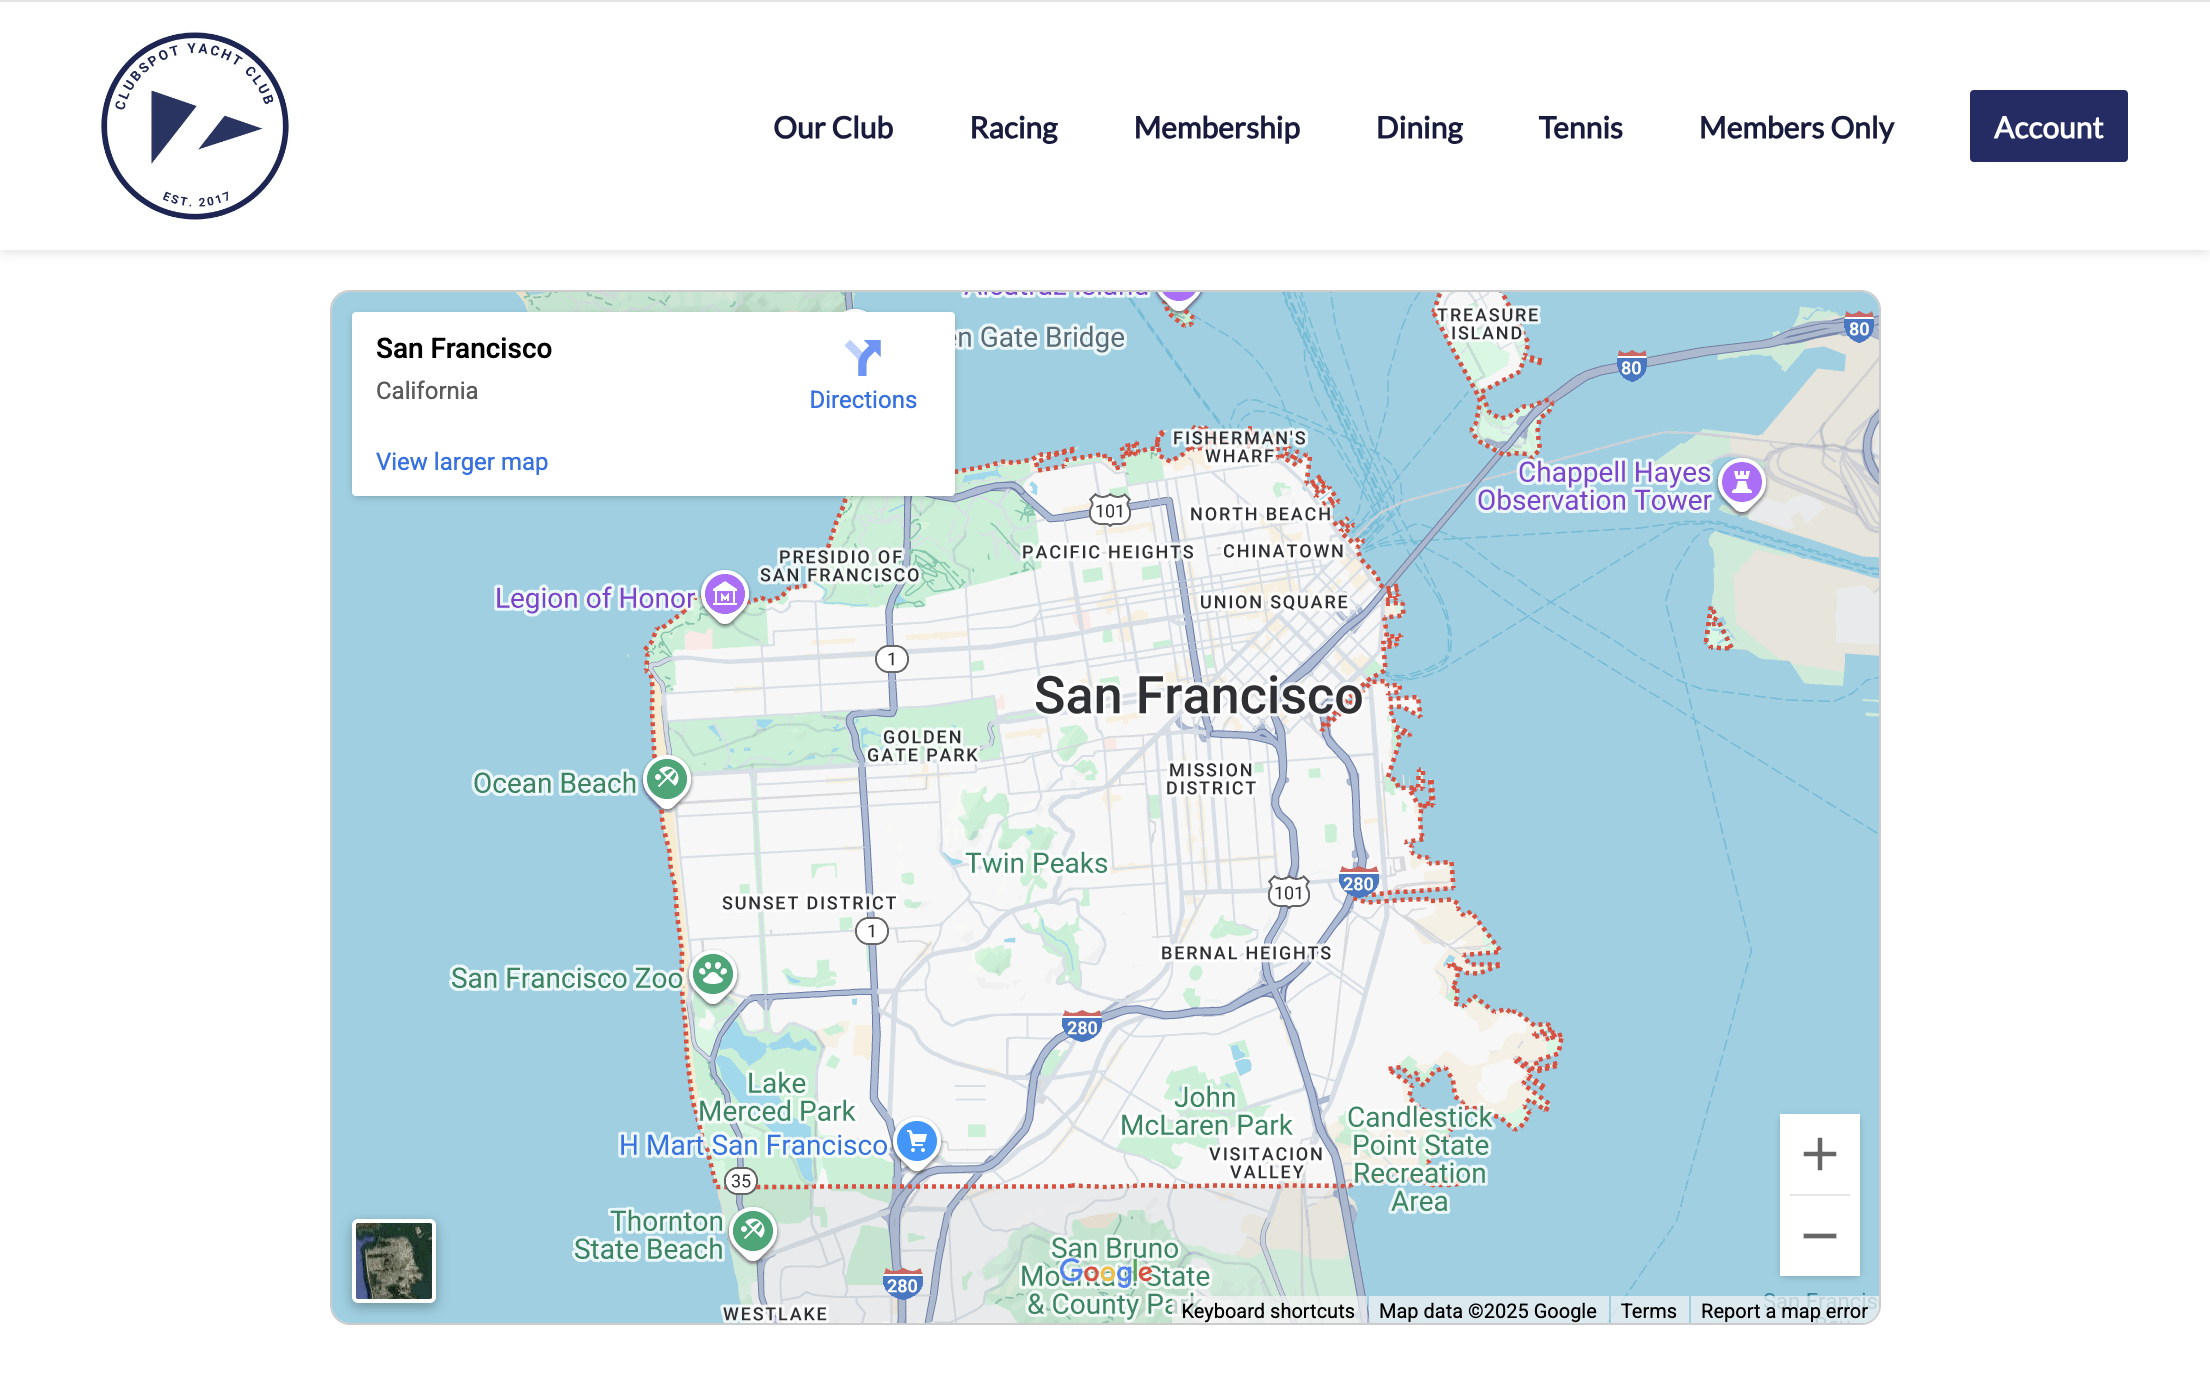
Task: Click the Directions arrow icon
Action: pyautogui.click(x=862, y=357)
